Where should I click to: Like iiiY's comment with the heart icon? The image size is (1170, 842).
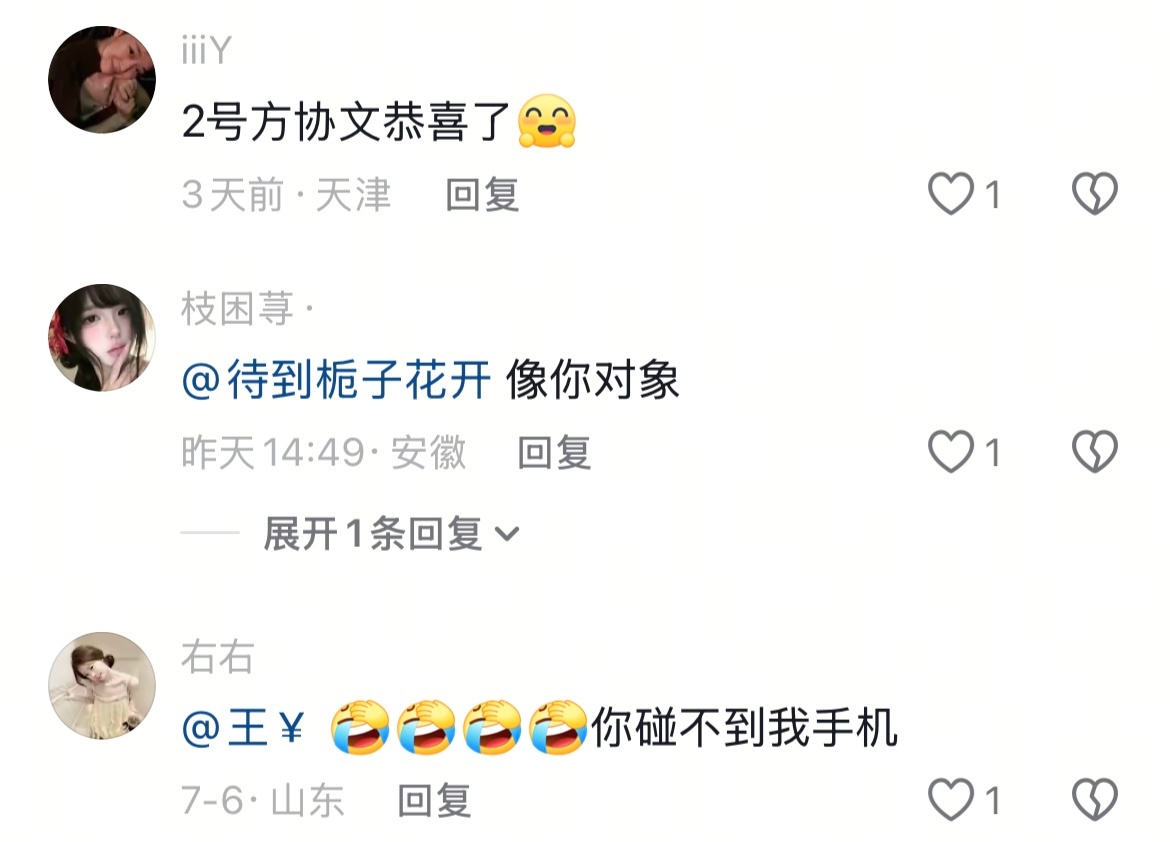951,194
